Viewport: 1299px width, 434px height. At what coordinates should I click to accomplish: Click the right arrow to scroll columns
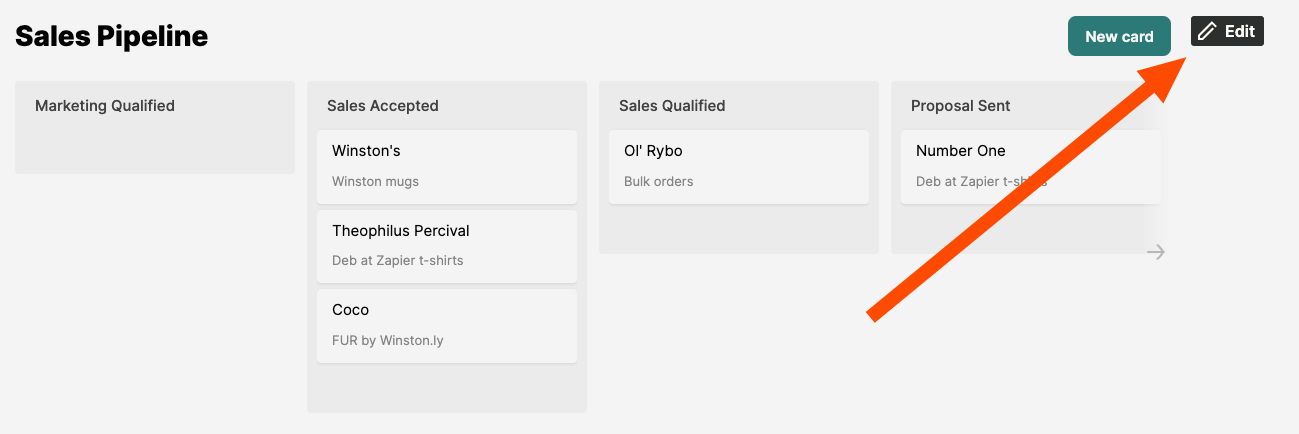1156,252
